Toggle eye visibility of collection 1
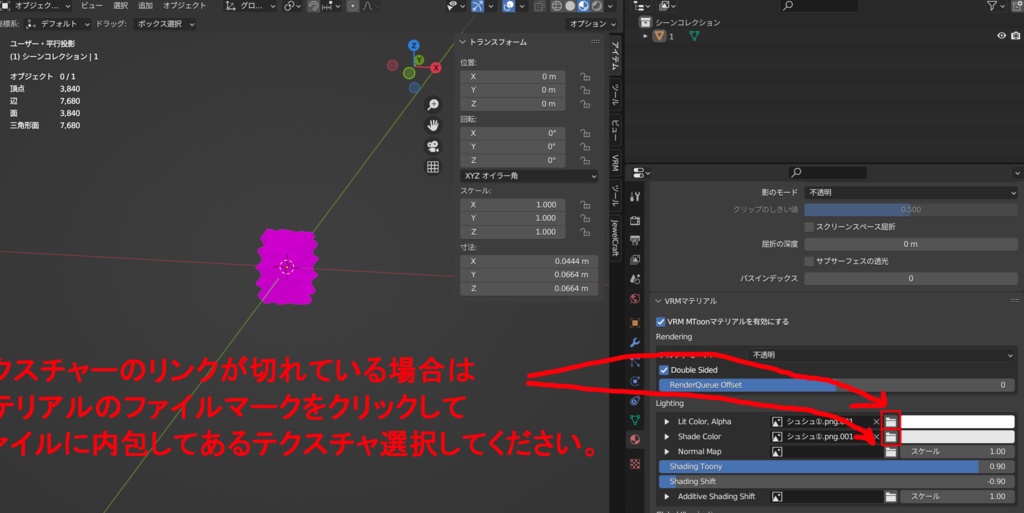 coord(1001,36)
